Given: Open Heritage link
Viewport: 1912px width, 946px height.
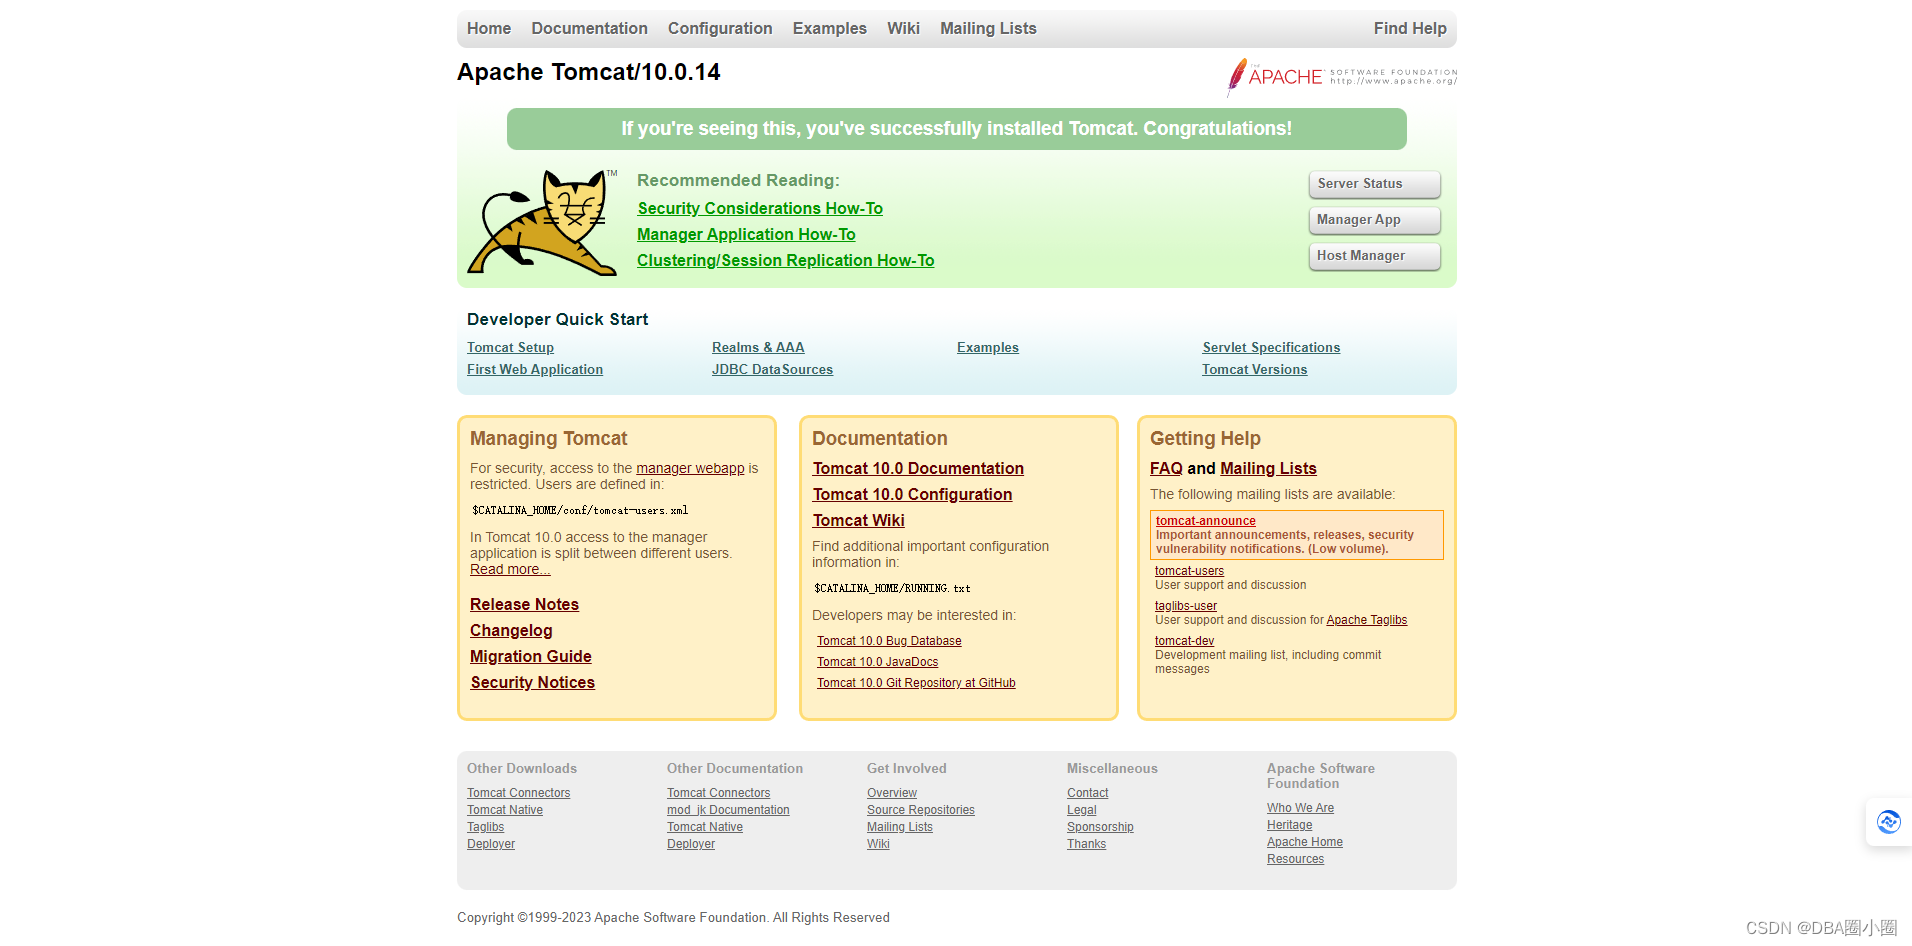Looking at the screenshot, I should click(x=1289, y=825).
